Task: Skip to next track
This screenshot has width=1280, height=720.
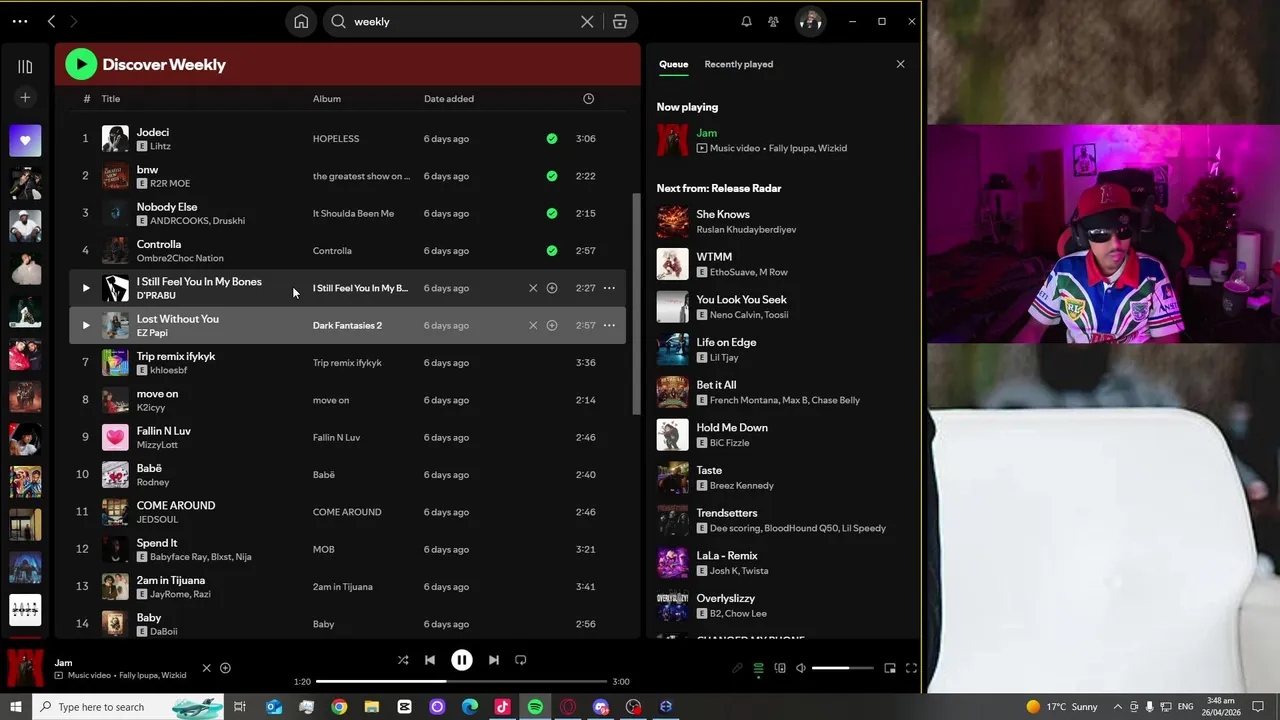Action: (x=493, y=660)
